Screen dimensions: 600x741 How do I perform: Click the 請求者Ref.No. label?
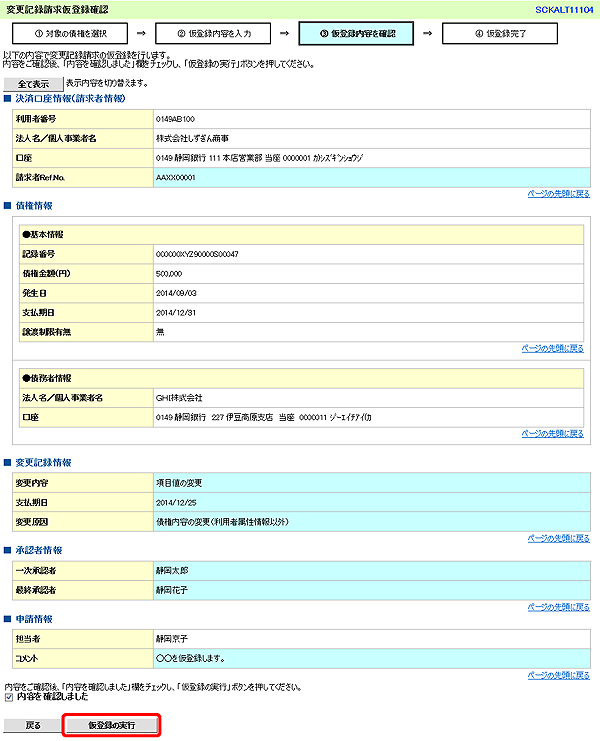(41, 178)
